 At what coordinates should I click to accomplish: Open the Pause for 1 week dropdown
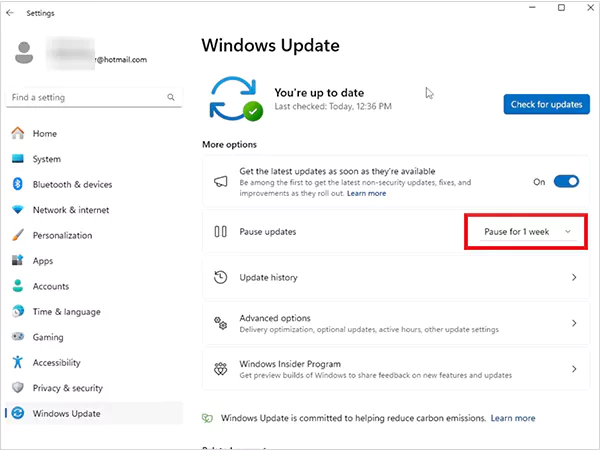click(x=528, y=232)
